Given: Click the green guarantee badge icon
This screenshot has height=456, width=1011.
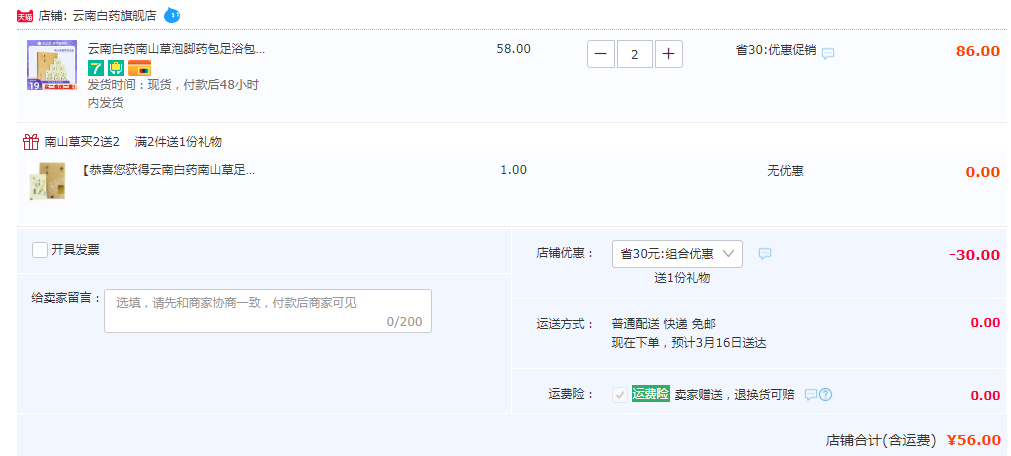Looking at the screenshot, I should [116, 68].
